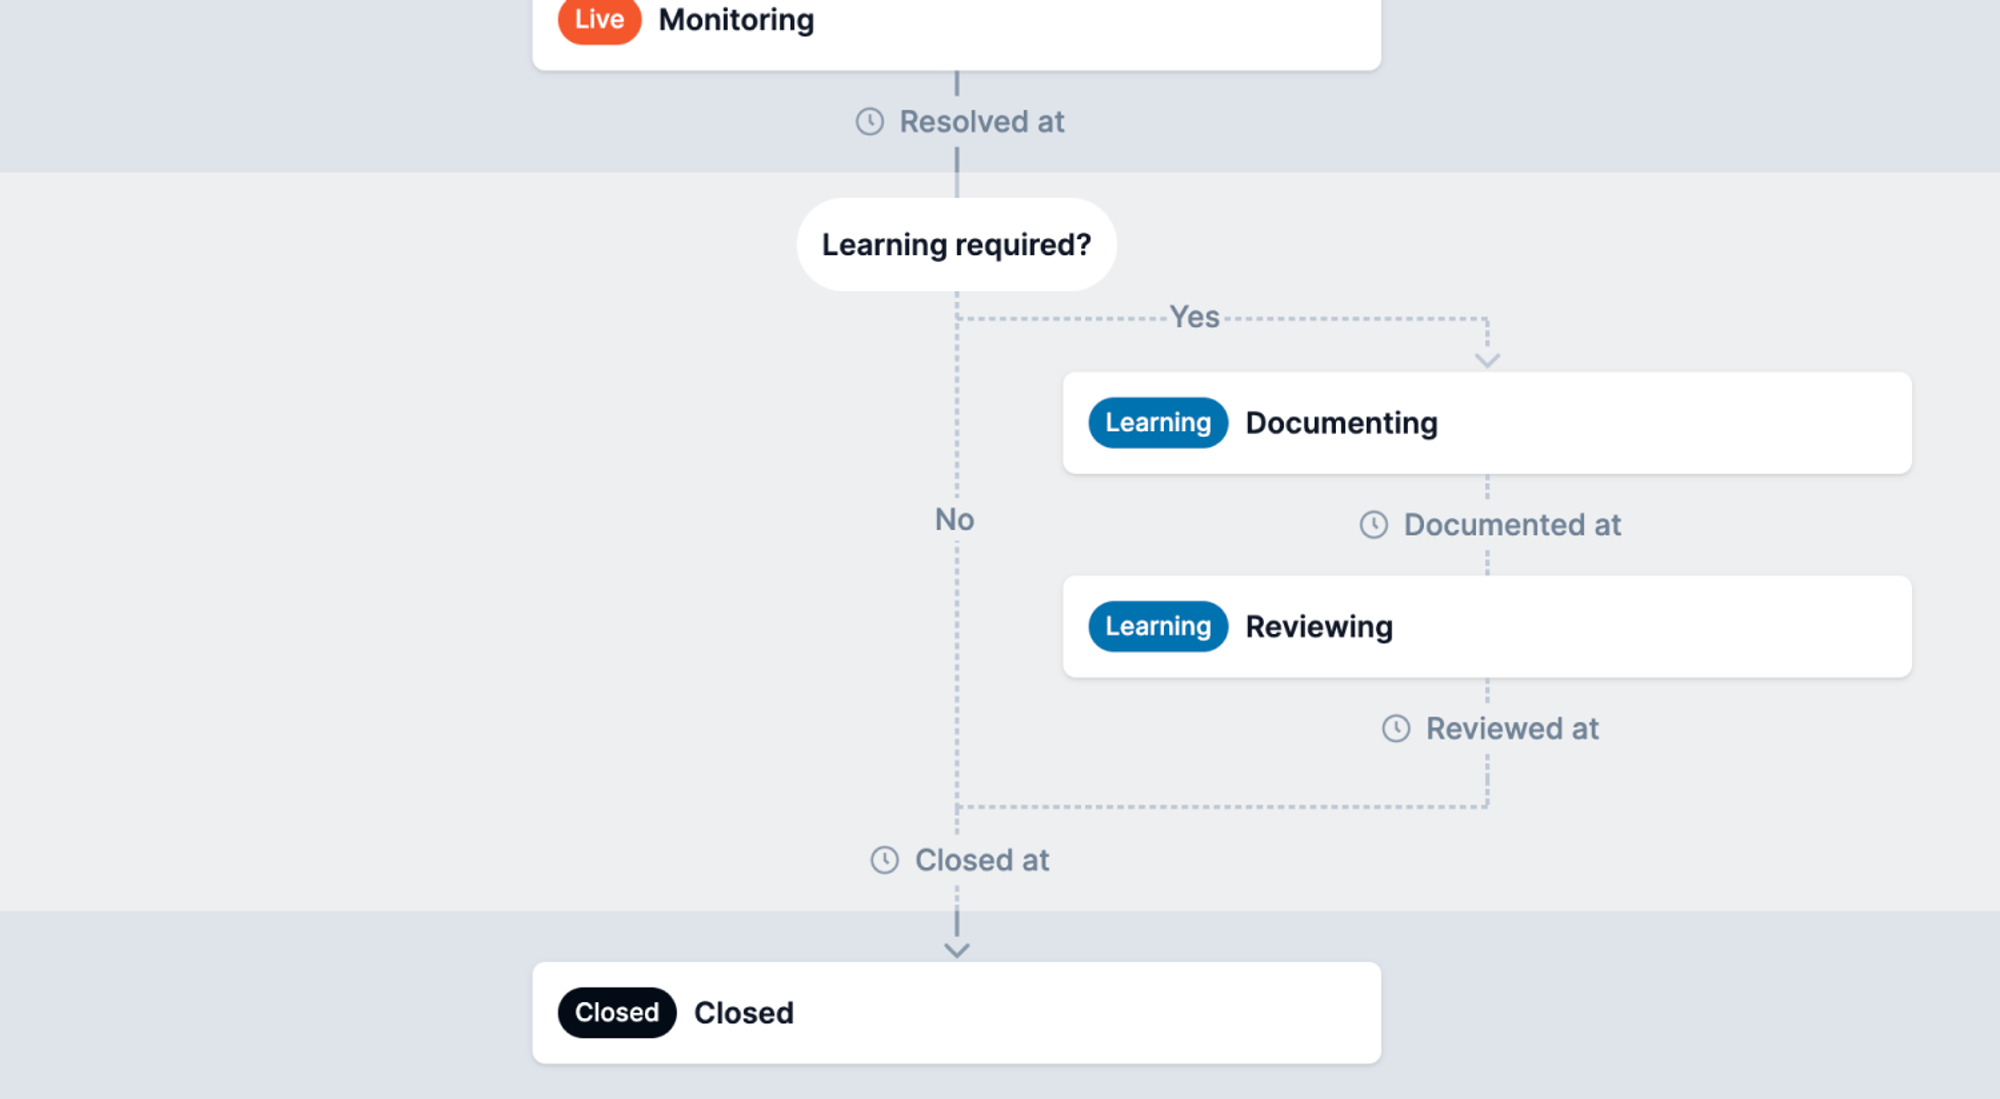Image resolution: width=2000 pixels, height=1099 pixels.
Task: Click the clock icon beside Closed at
Action: (884, 860)
